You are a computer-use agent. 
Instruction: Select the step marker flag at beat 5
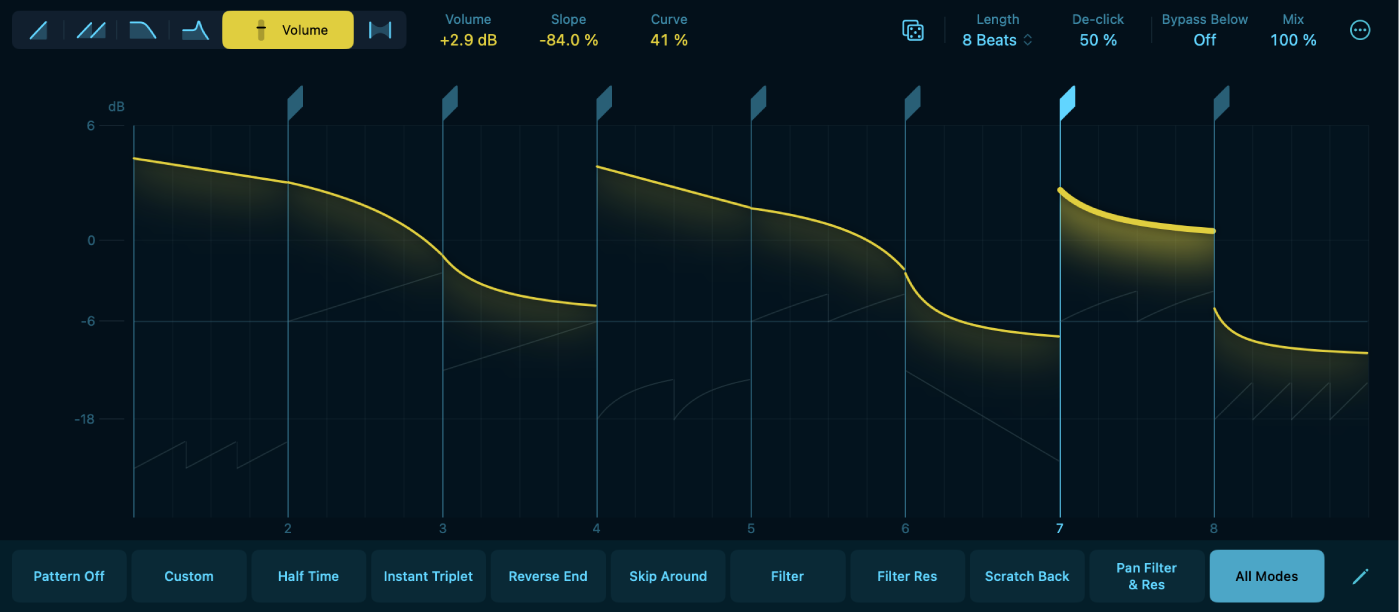click(759, 103)
